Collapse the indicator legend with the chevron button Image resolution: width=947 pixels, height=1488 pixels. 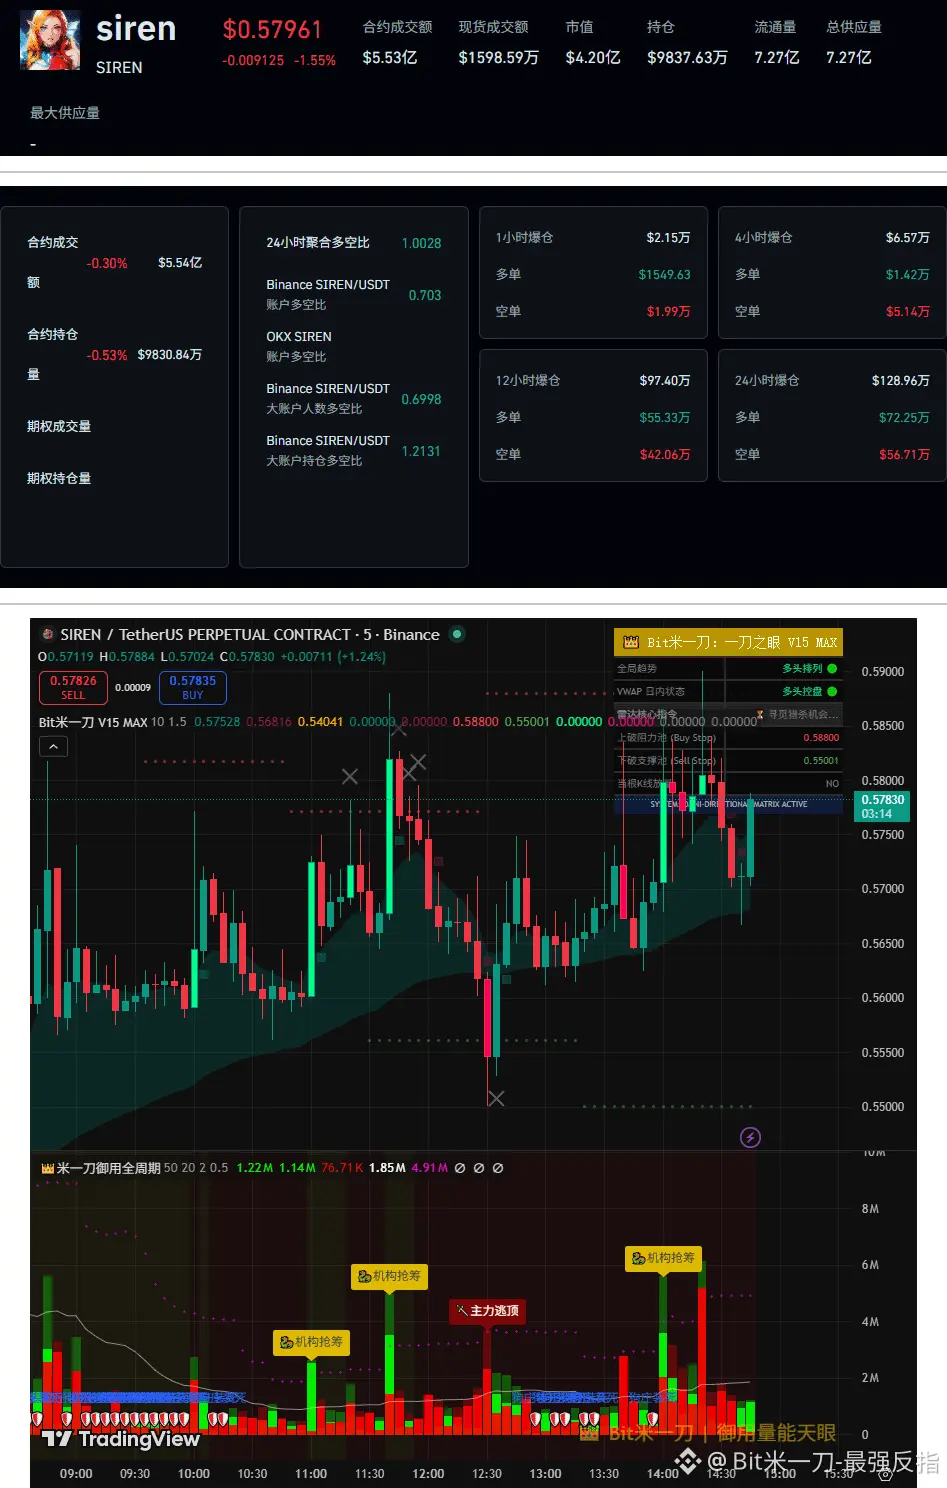(x=53, y=746)
